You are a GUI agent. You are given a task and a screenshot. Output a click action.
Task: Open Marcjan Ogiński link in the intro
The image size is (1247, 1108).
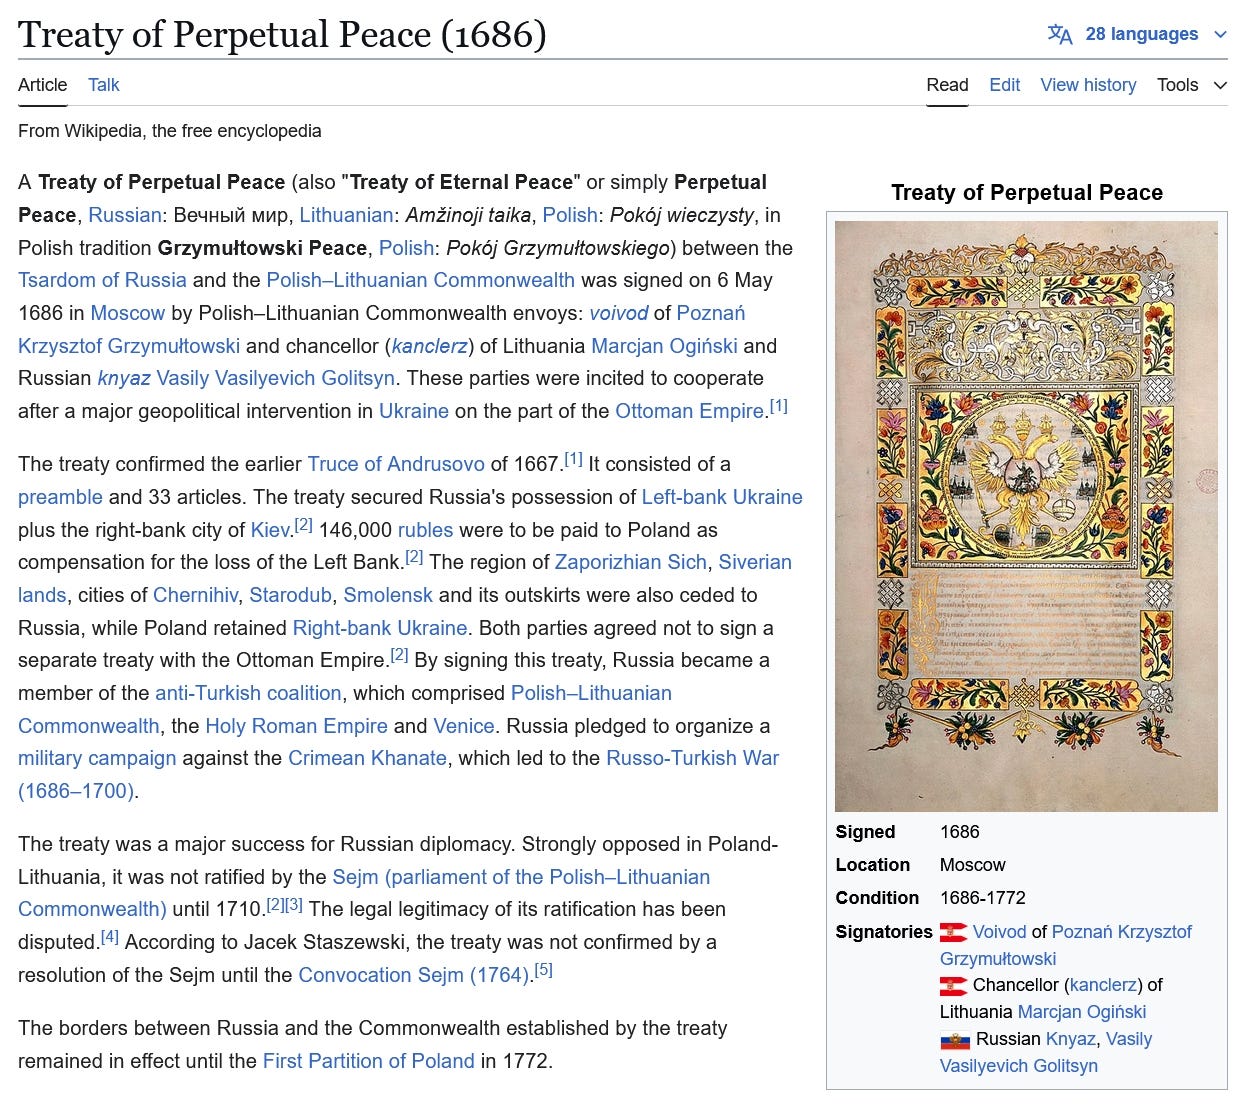[664, 346]
